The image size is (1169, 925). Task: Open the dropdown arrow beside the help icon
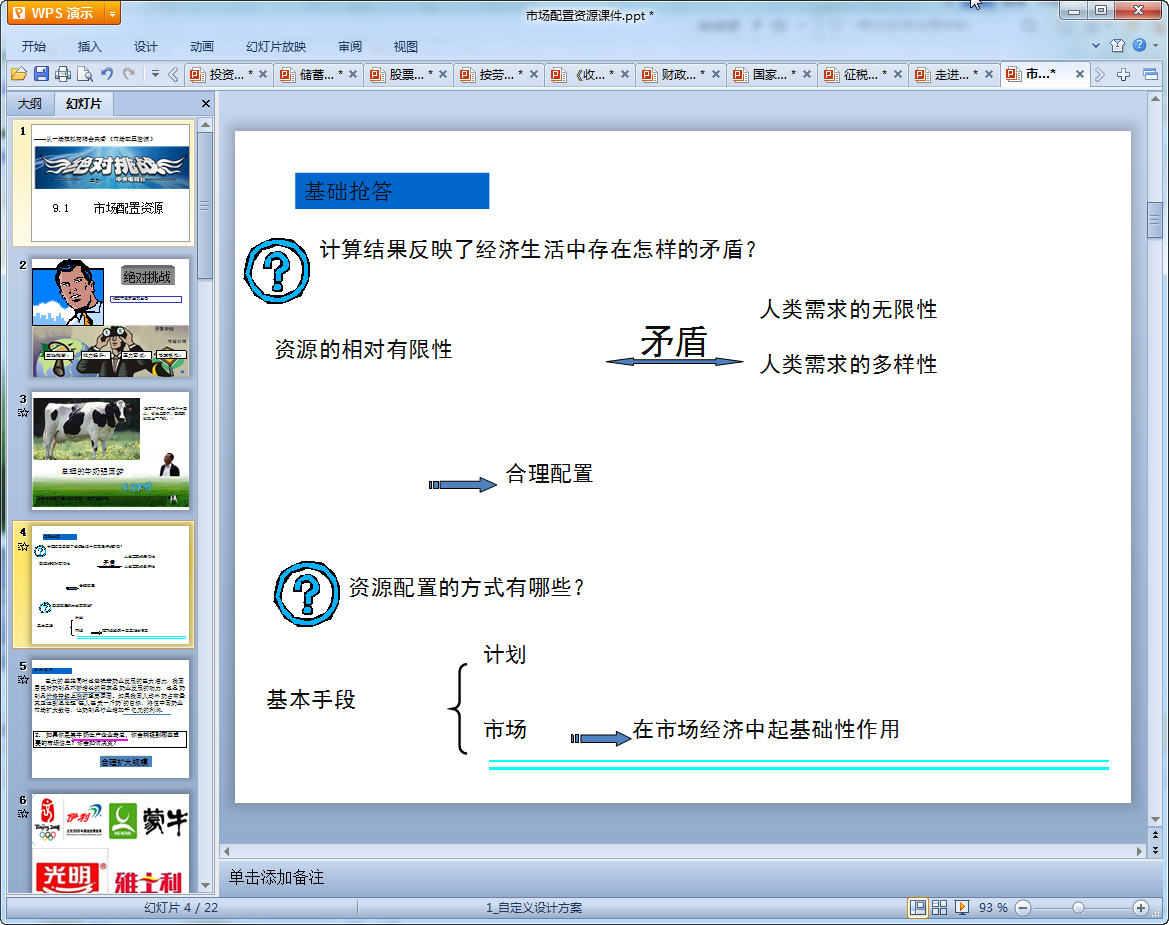point(1156,45)
